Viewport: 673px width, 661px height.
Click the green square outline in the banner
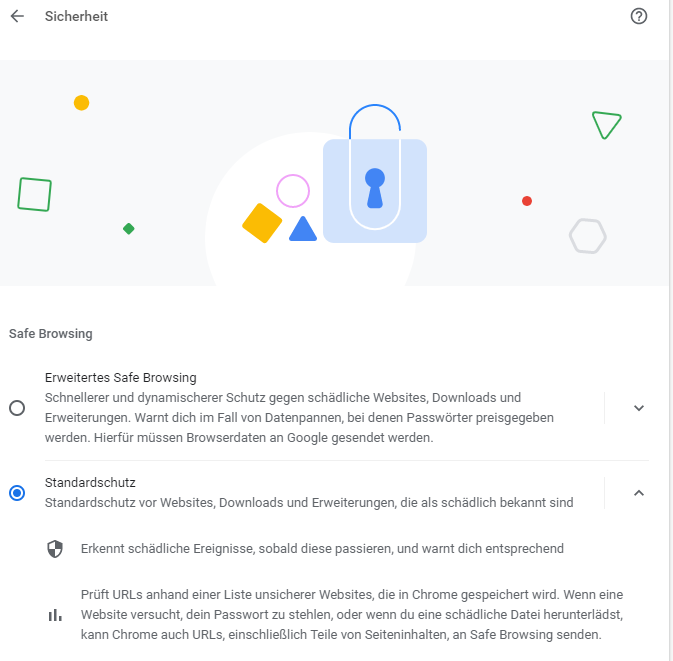click(x=34, y=194)
